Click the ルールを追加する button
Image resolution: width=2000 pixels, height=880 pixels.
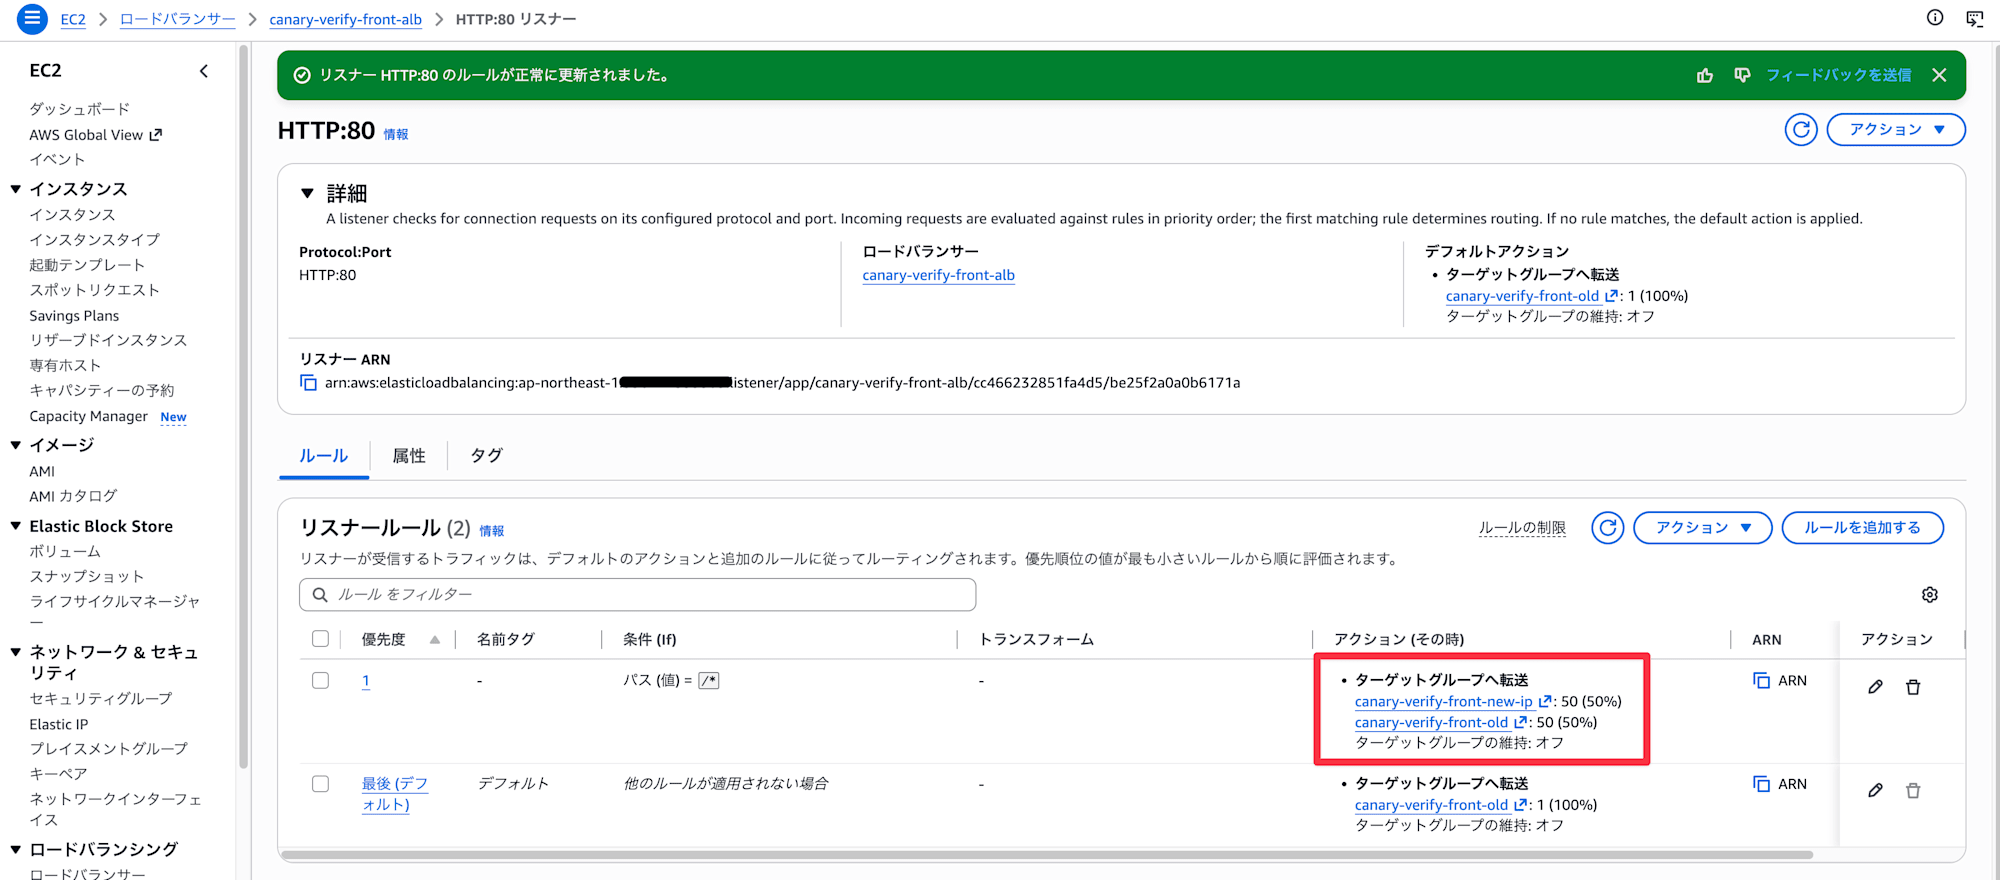click(x=1862, y=527)
